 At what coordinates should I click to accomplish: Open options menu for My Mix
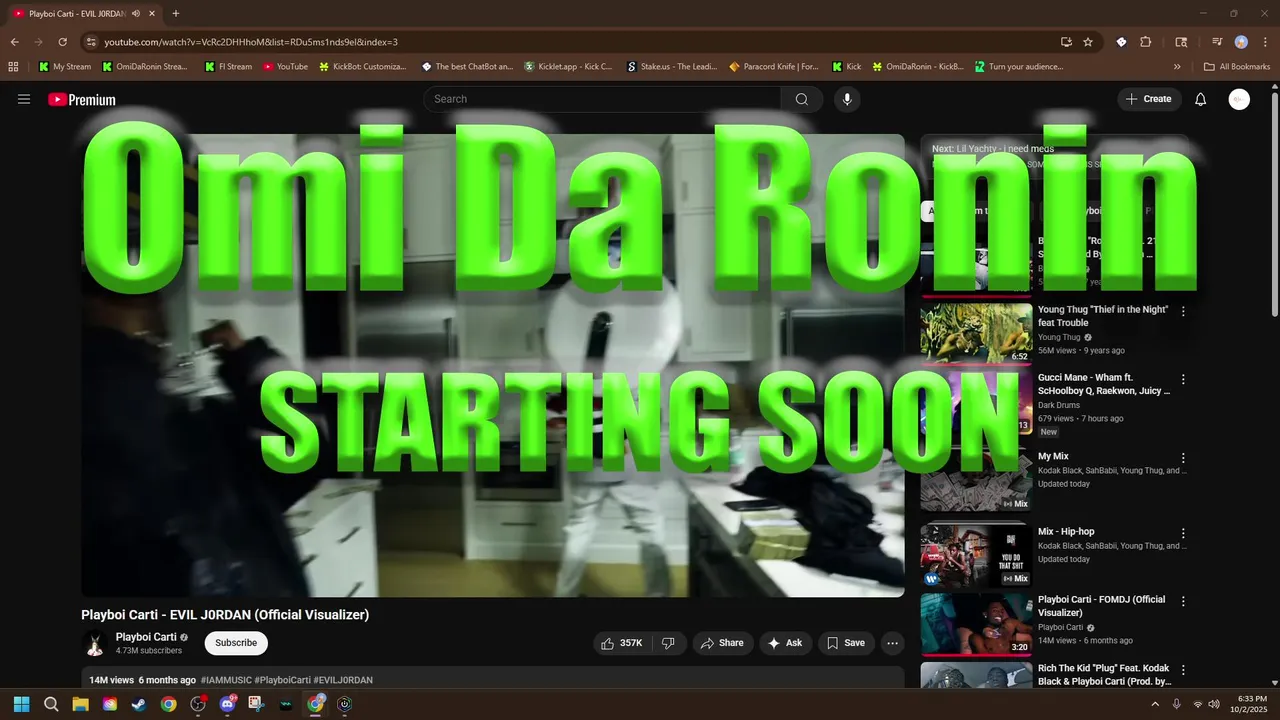[1183, 458]
